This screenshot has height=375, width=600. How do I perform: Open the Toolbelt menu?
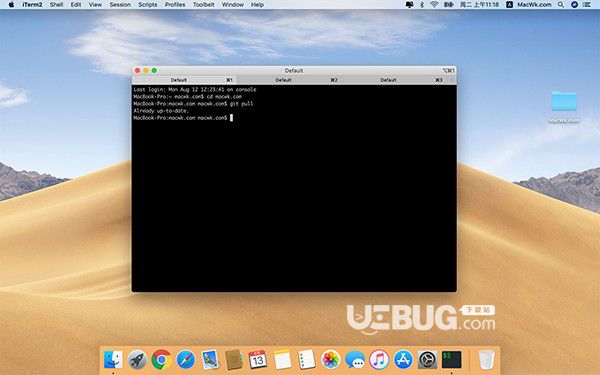pos(204,5)
